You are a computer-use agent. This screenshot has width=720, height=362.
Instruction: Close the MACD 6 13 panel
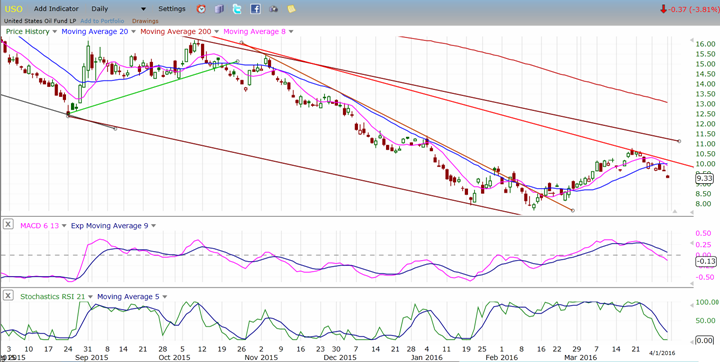[8, 224]
